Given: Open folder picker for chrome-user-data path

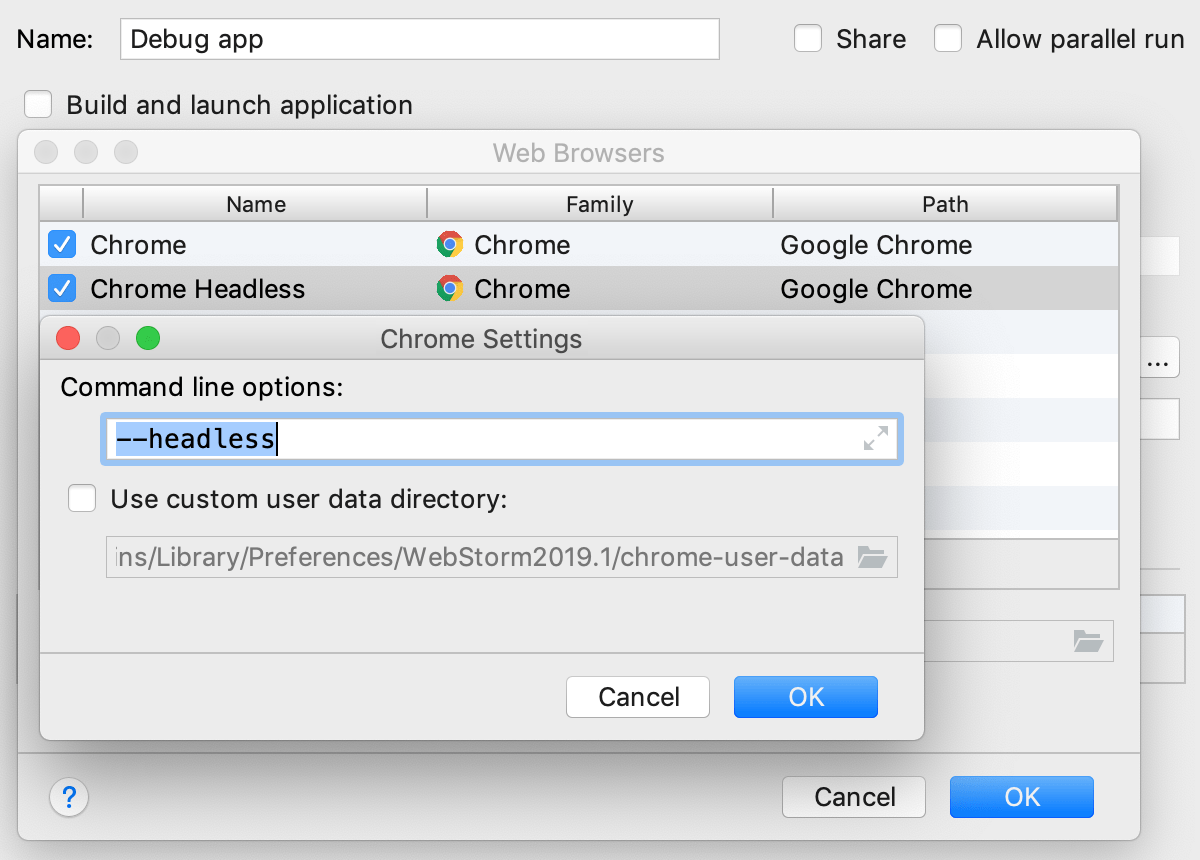Looking at the screenshot, I should [x=871, y=557].
